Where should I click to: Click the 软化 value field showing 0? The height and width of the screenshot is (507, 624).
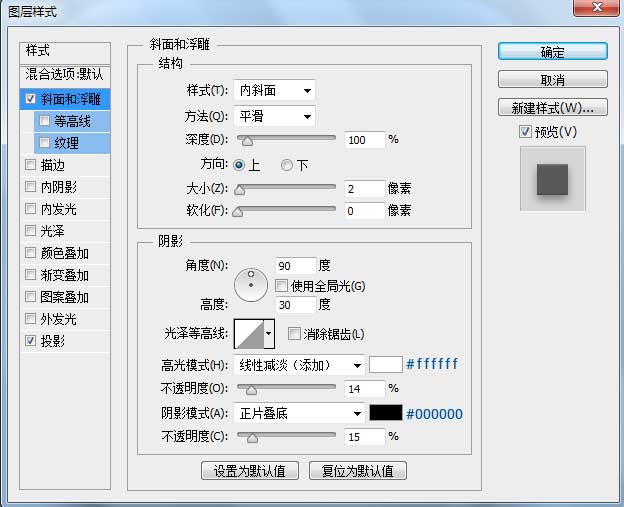click(365, 211)
